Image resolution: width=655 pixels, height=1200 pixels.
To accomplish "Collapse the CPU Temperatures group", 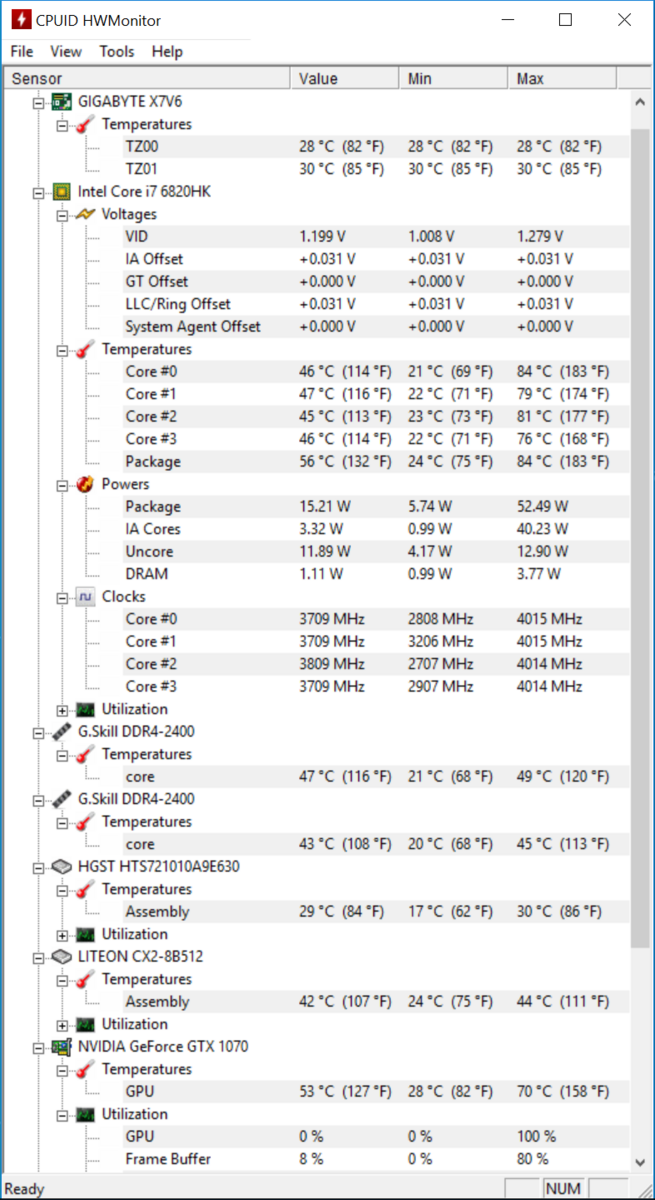I will point(62,350).
